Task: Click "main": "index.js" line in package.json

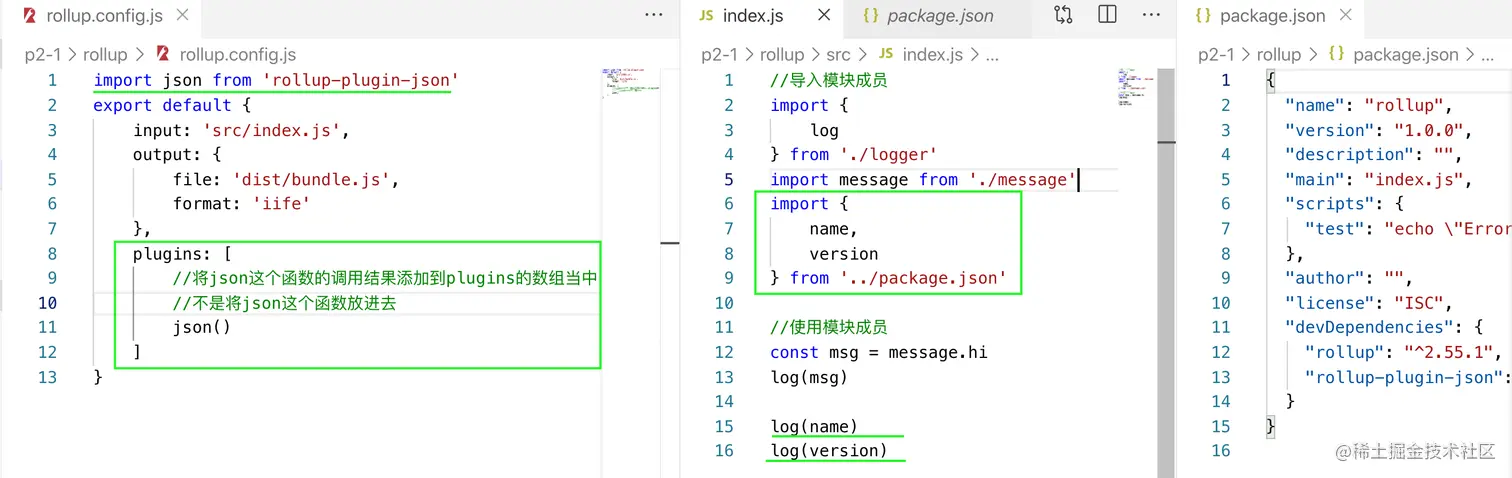Action: [1378, 180]
